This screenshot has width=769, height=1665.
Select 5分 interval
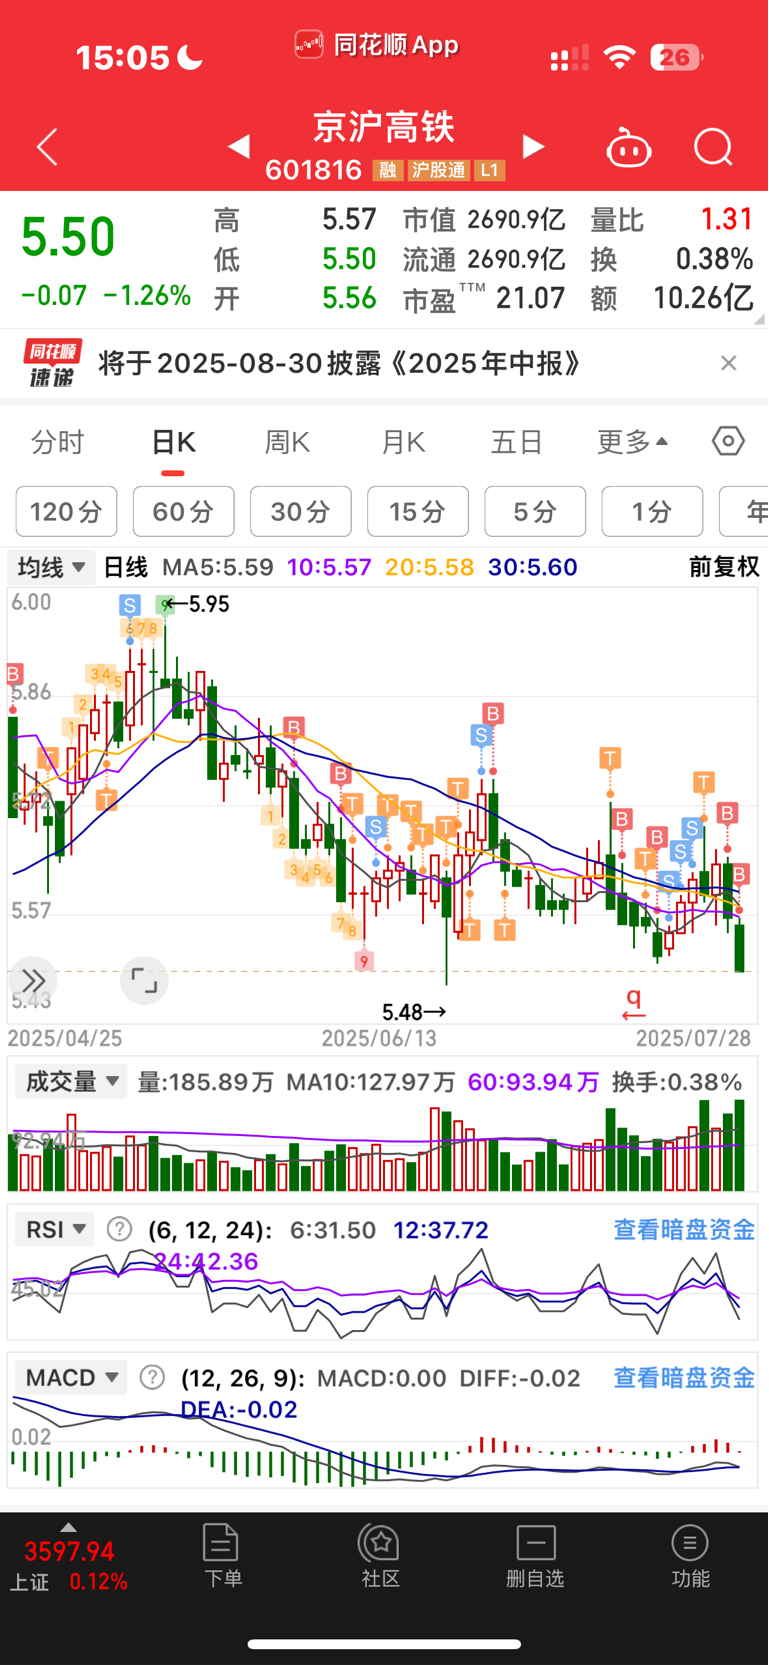coord(535,512)
